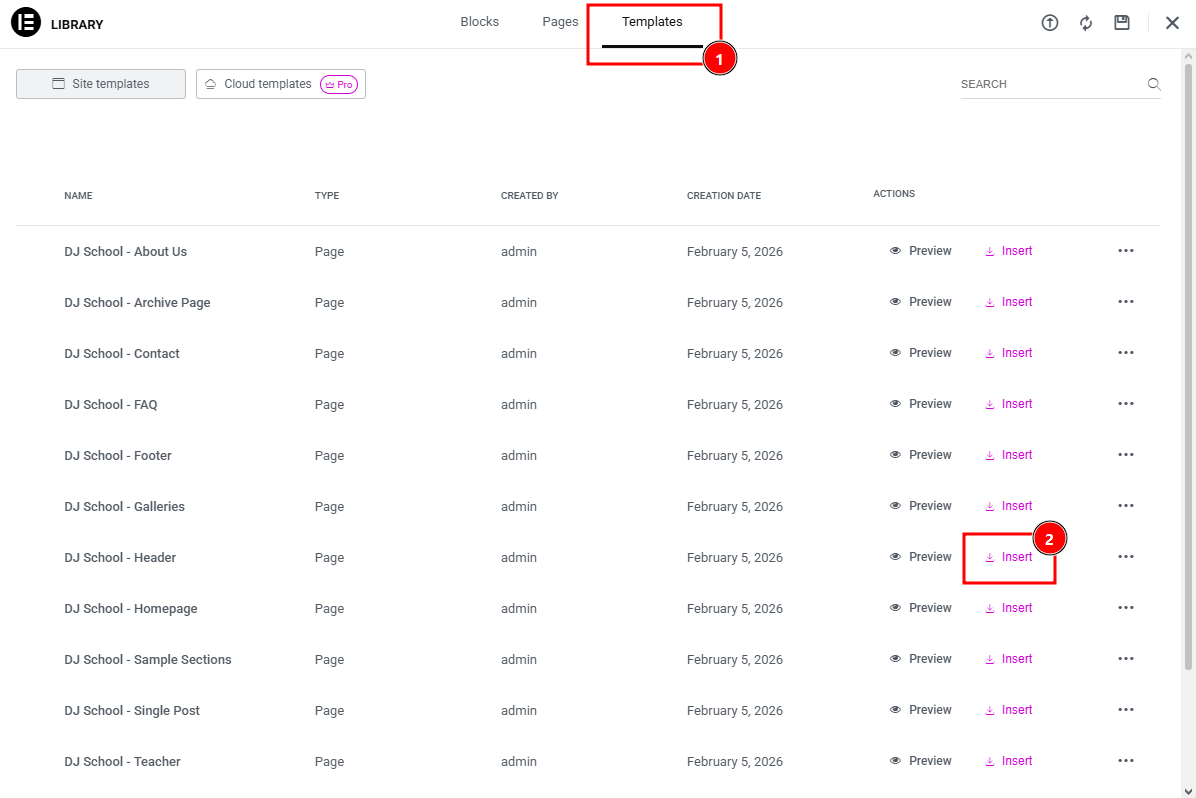Click the import template upload icon
This screenshot has width=1196, height=798.
click(x=1050, y=23)
